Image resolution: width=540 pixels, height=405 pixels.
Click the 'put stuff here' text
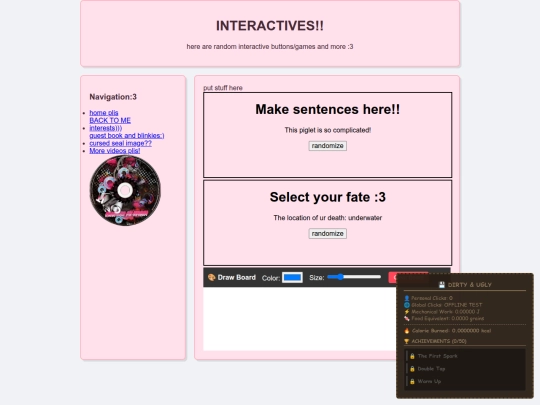click(x=223, y=88)
